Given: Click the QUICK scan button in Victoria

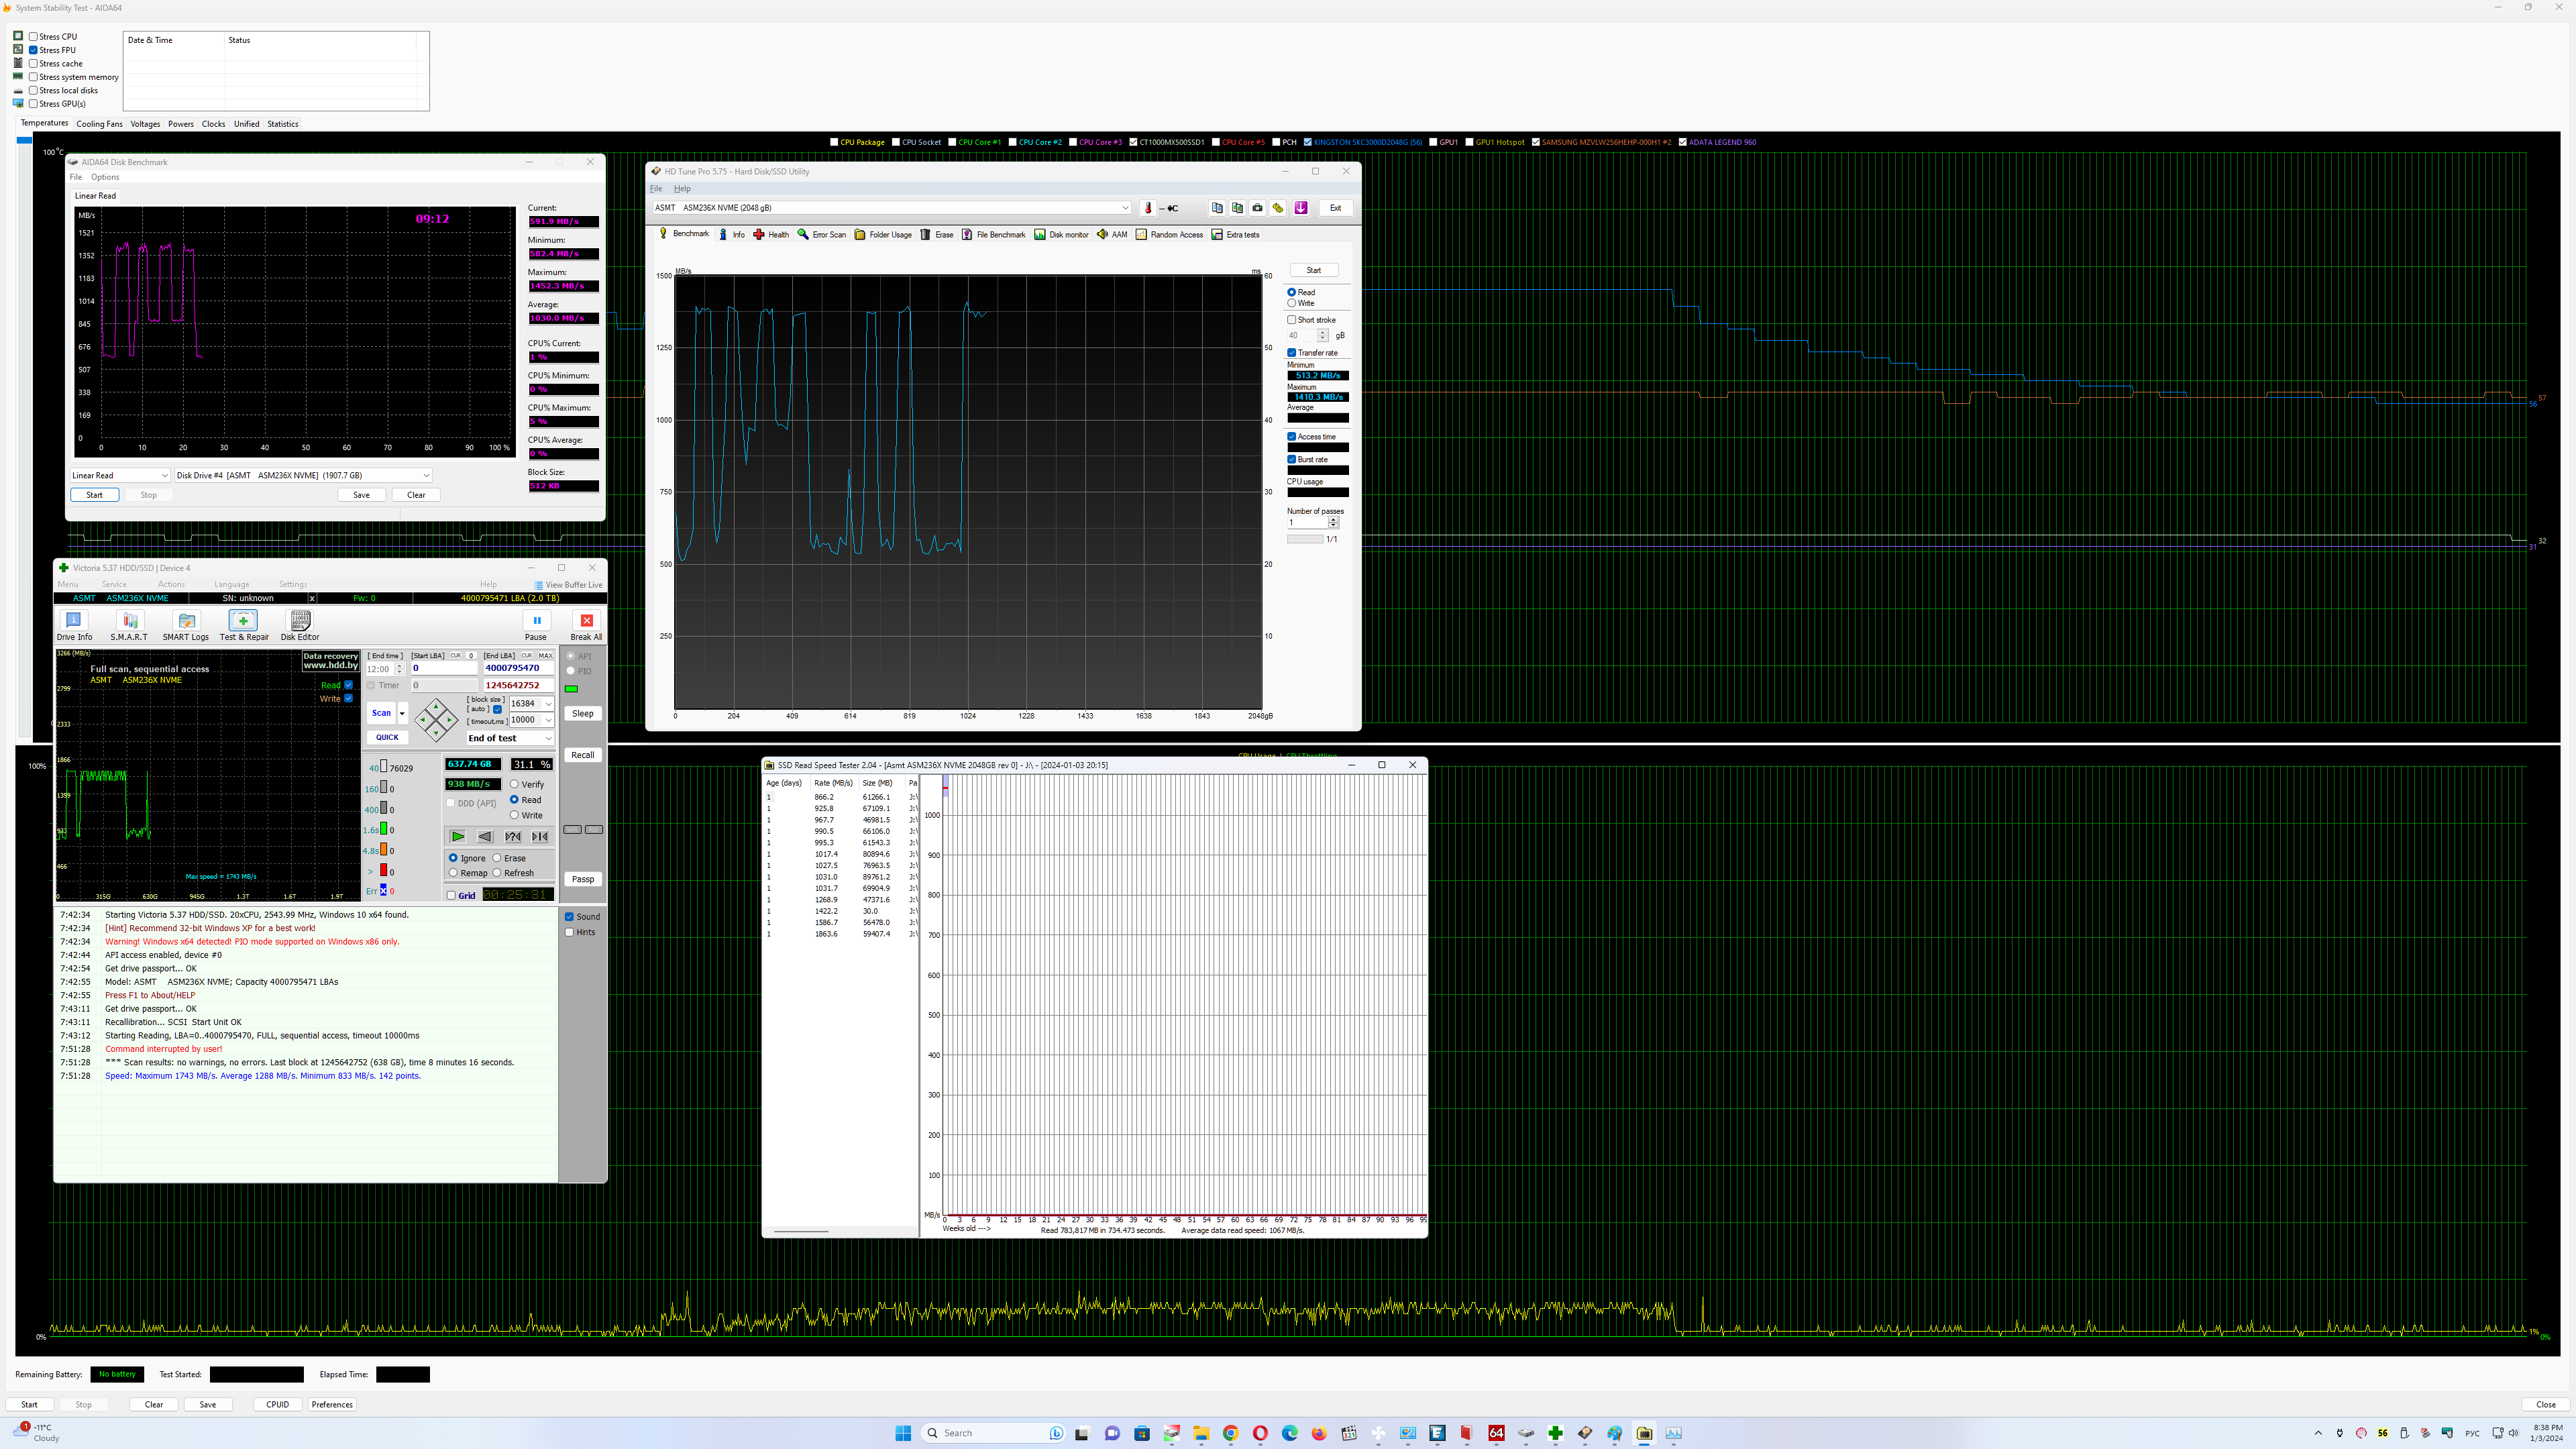Looking at the screenshot, I should 387,738.
